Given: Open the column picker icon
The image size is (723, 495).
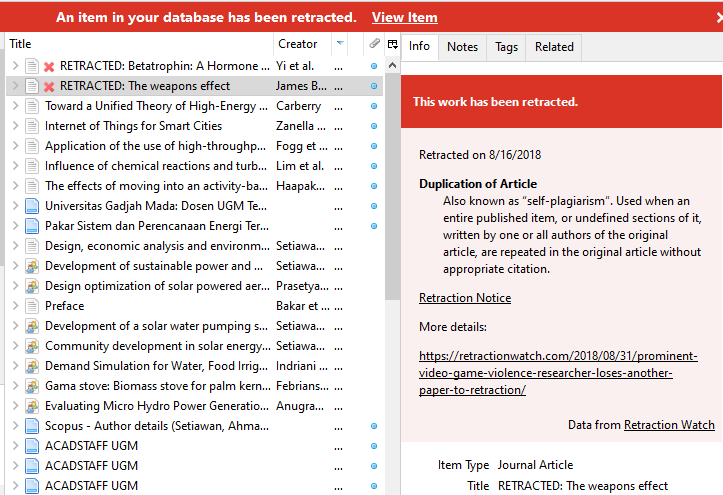Looking at the screenshot, I should click(392, 44).
